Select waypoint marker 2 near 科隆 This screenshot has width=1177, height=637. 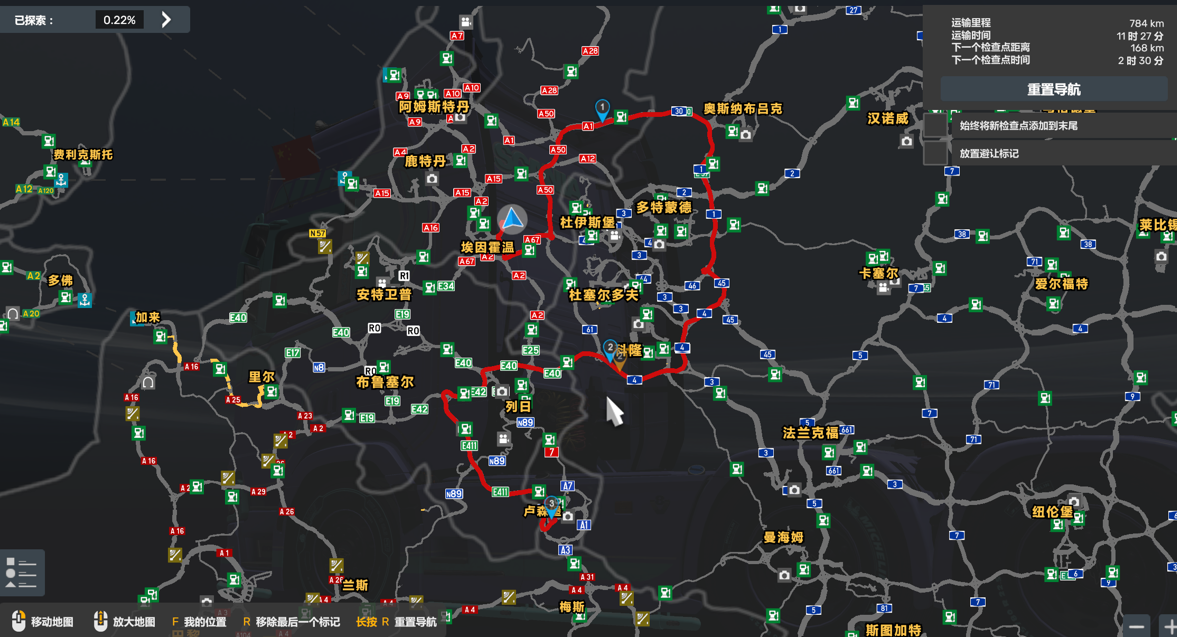coord(610,349)
